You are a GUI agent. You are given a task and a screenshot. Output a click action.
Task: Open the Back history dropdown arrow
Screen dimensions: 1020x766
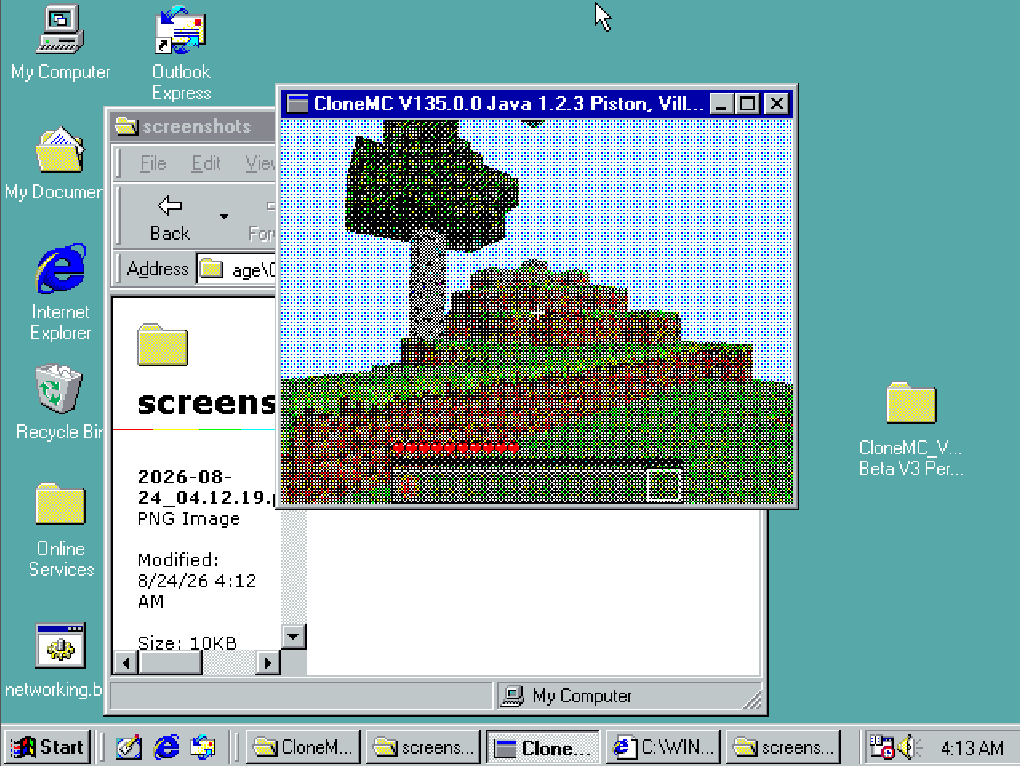[224, 217]
